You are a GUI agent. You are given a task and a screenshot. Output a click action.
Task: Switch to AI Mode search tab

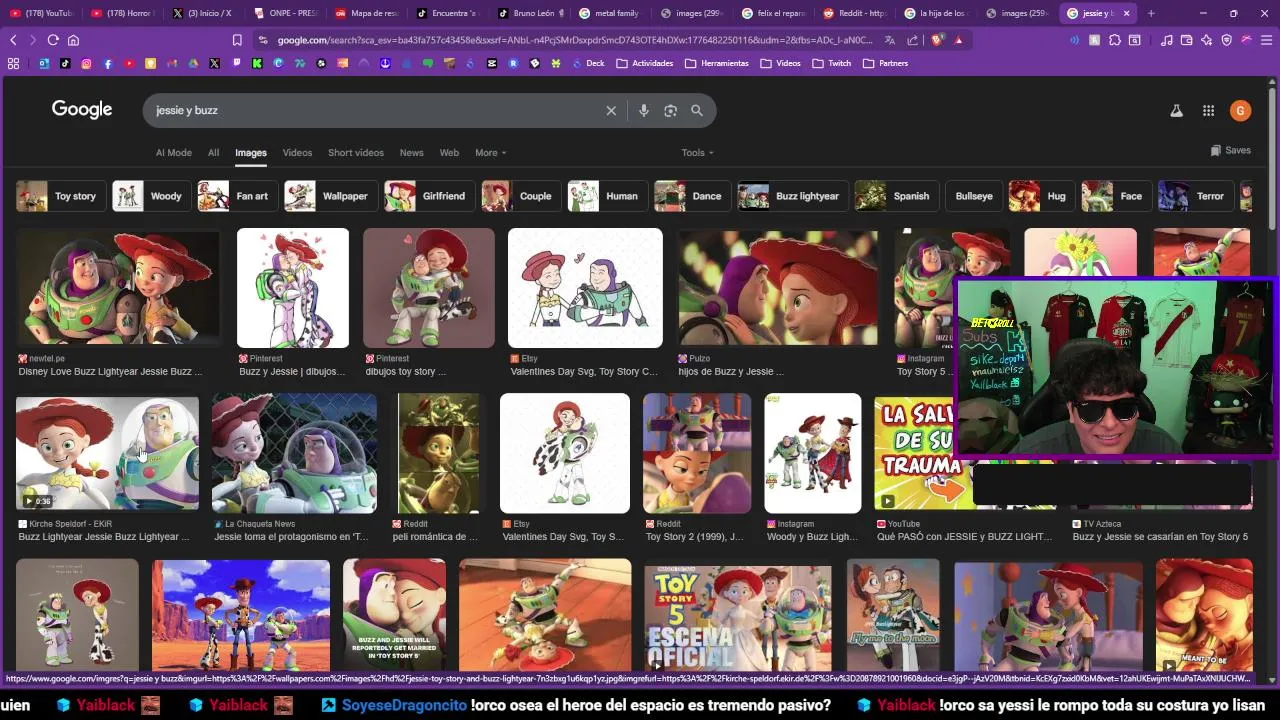click(x=174, y=153)
